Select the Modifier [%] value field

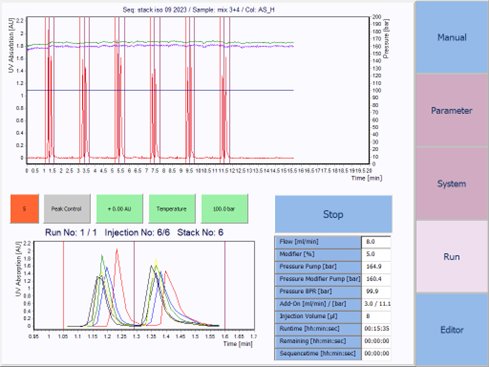point(376,254)
